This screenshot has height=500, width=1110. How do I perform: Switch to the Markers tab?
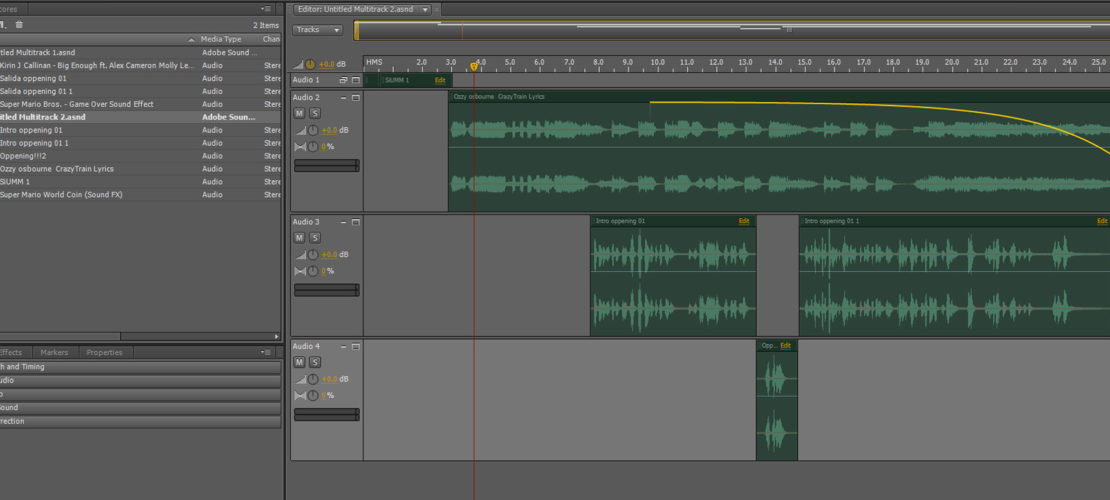[x=54, y=352]
